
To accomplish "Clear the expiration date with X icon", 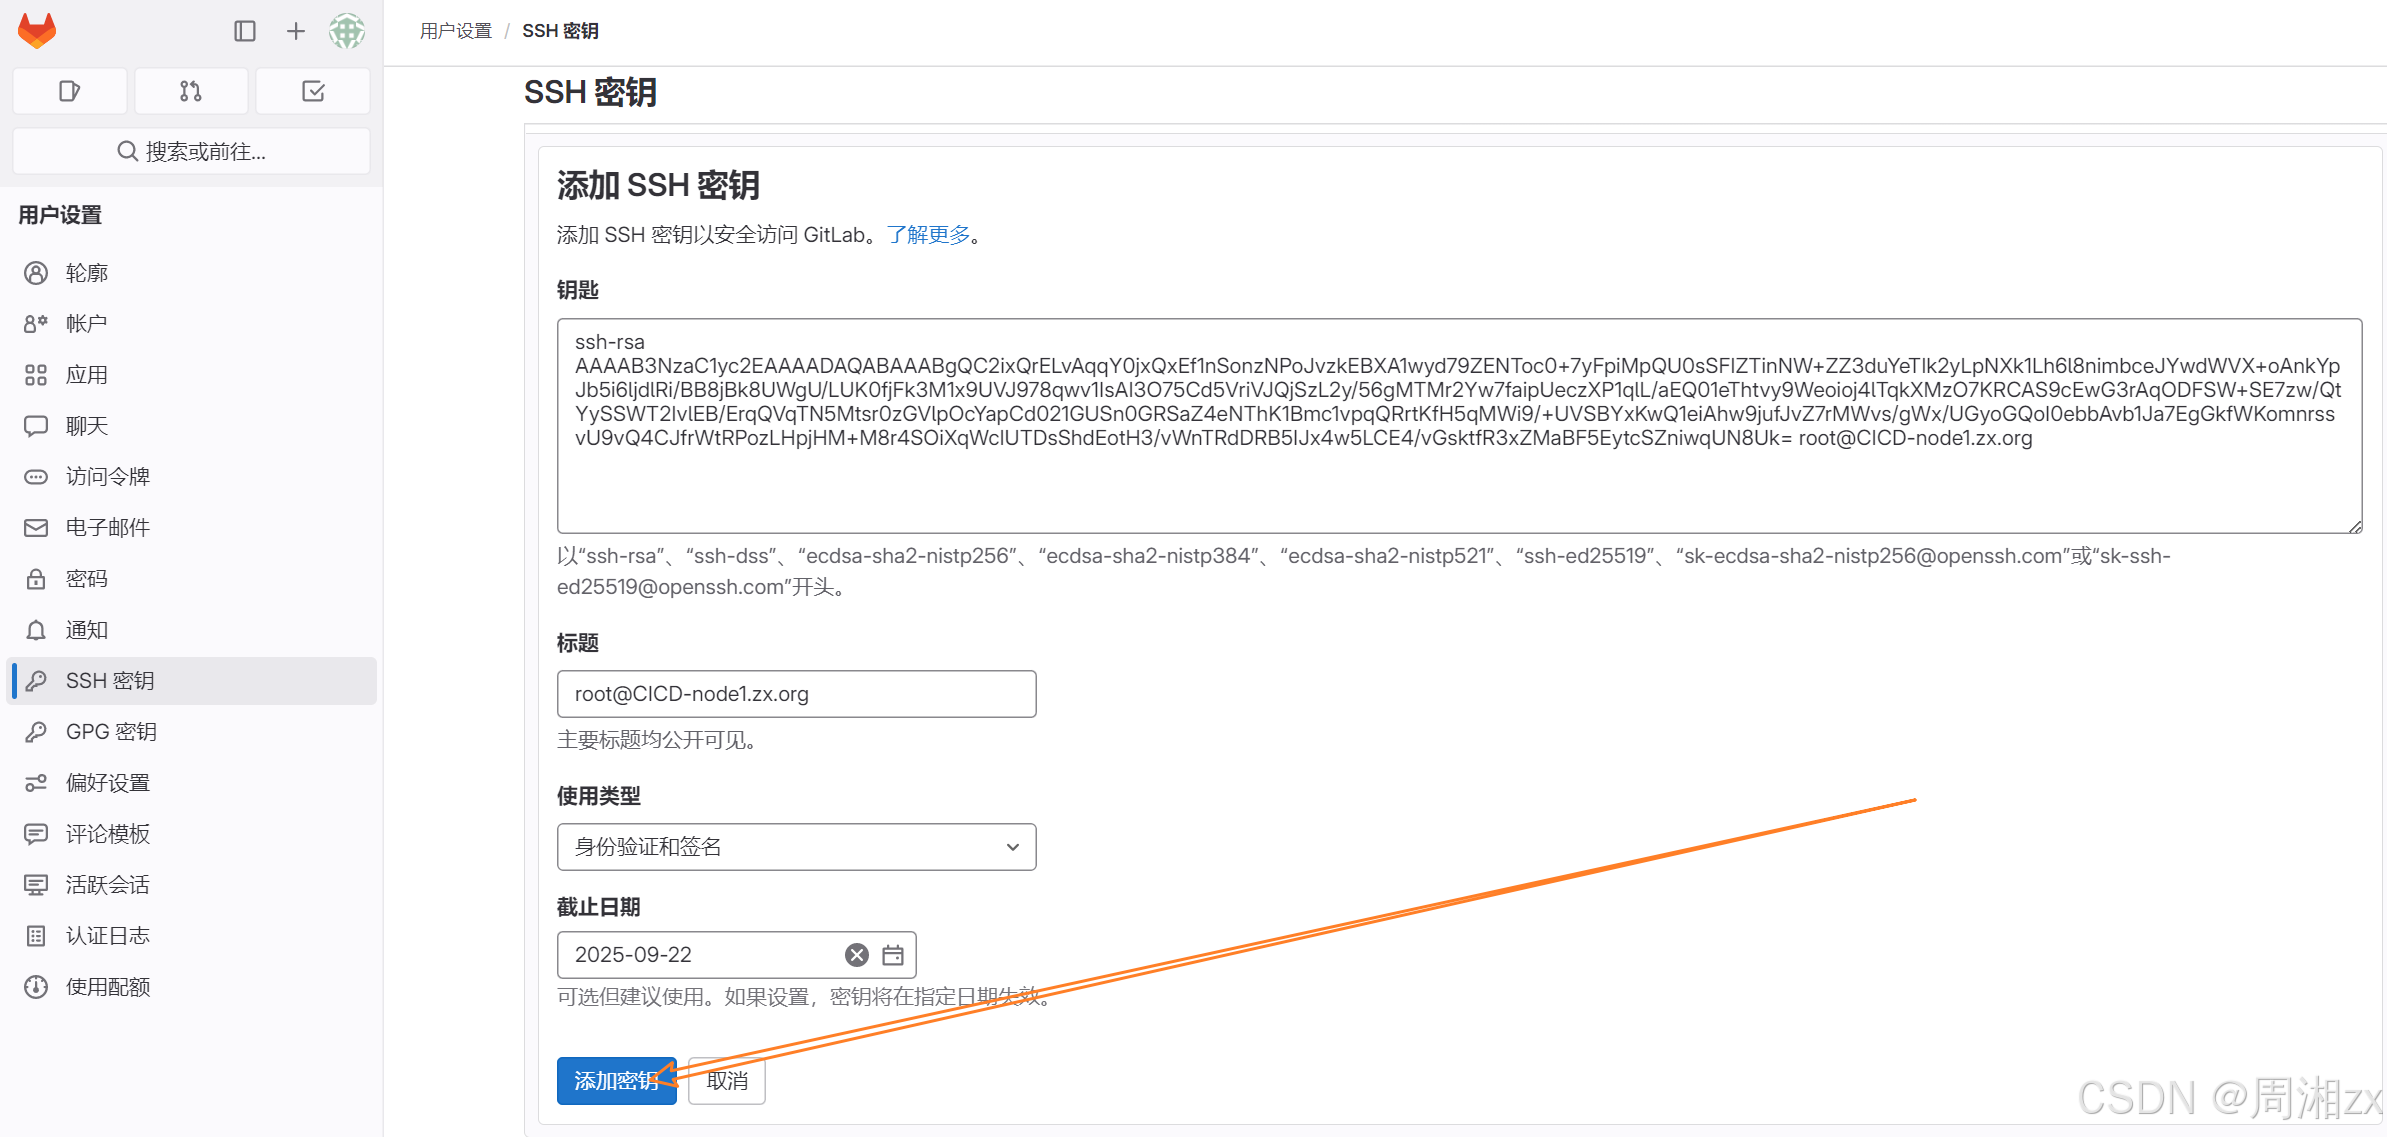I will pos(857,955).
